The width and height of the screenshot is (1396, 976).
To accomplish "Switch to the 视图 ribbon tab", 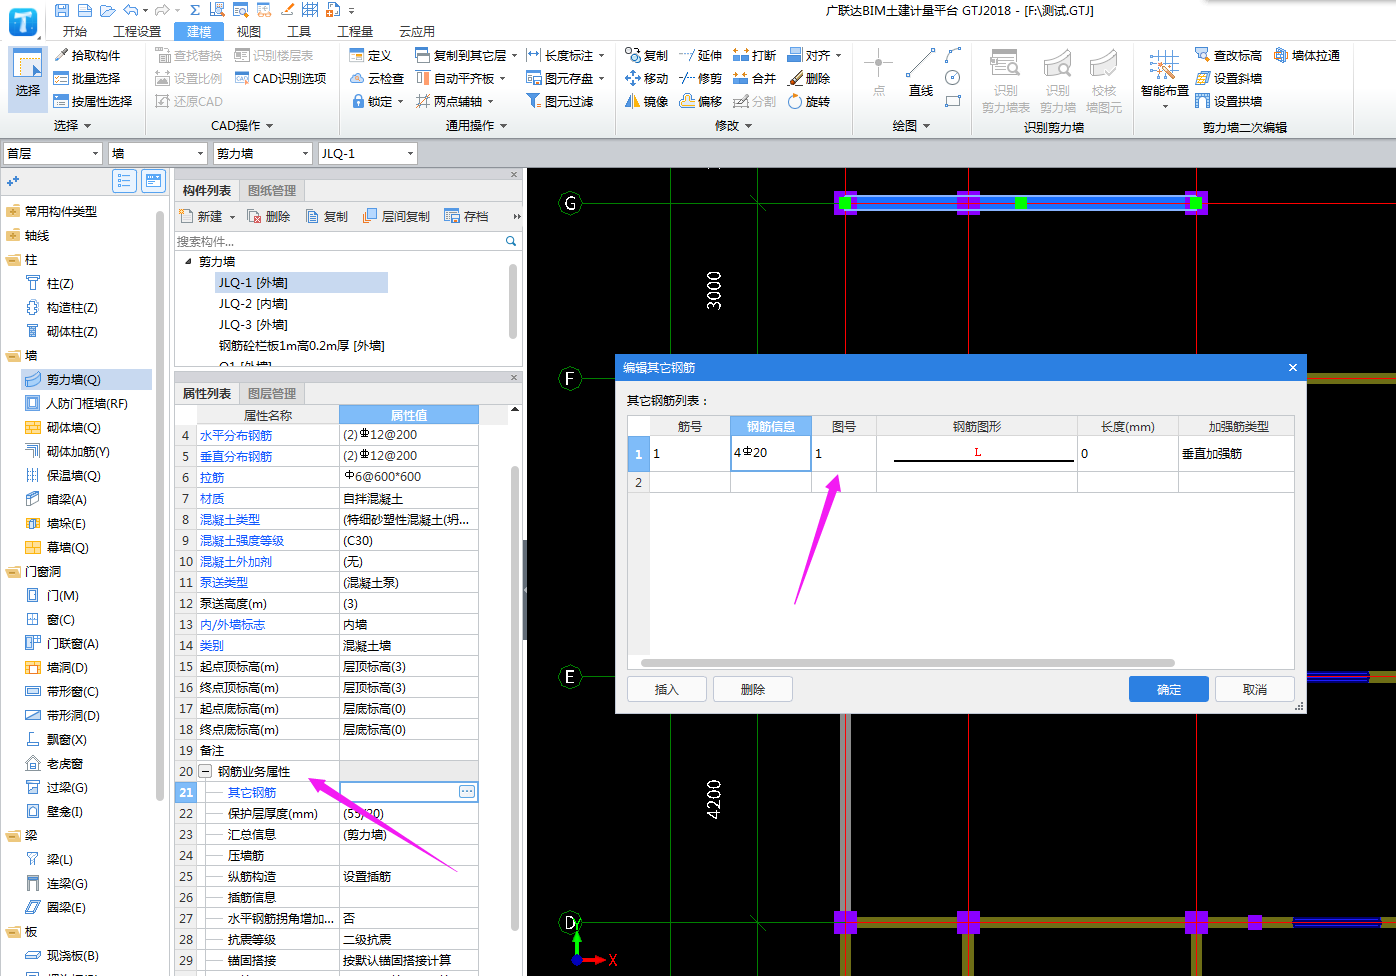I will (x=249, y=31).
